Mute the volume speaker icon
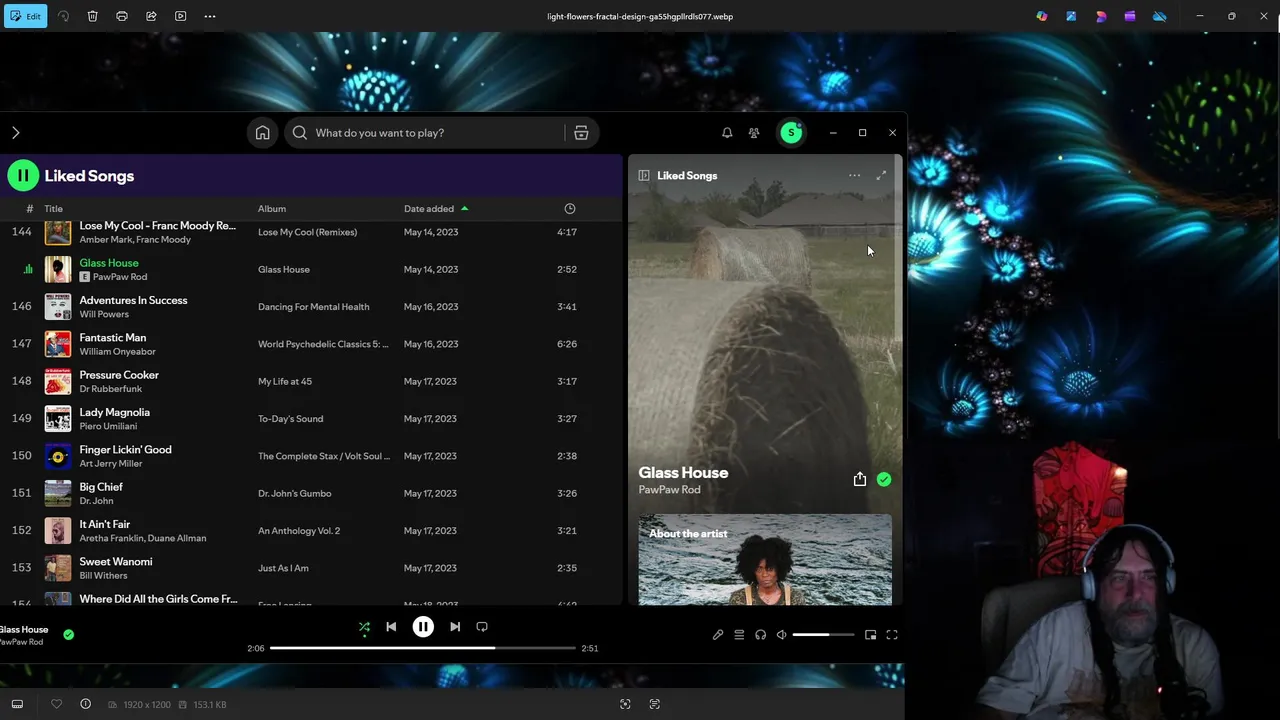This screenshot has width=1280, height=720. 782,635
